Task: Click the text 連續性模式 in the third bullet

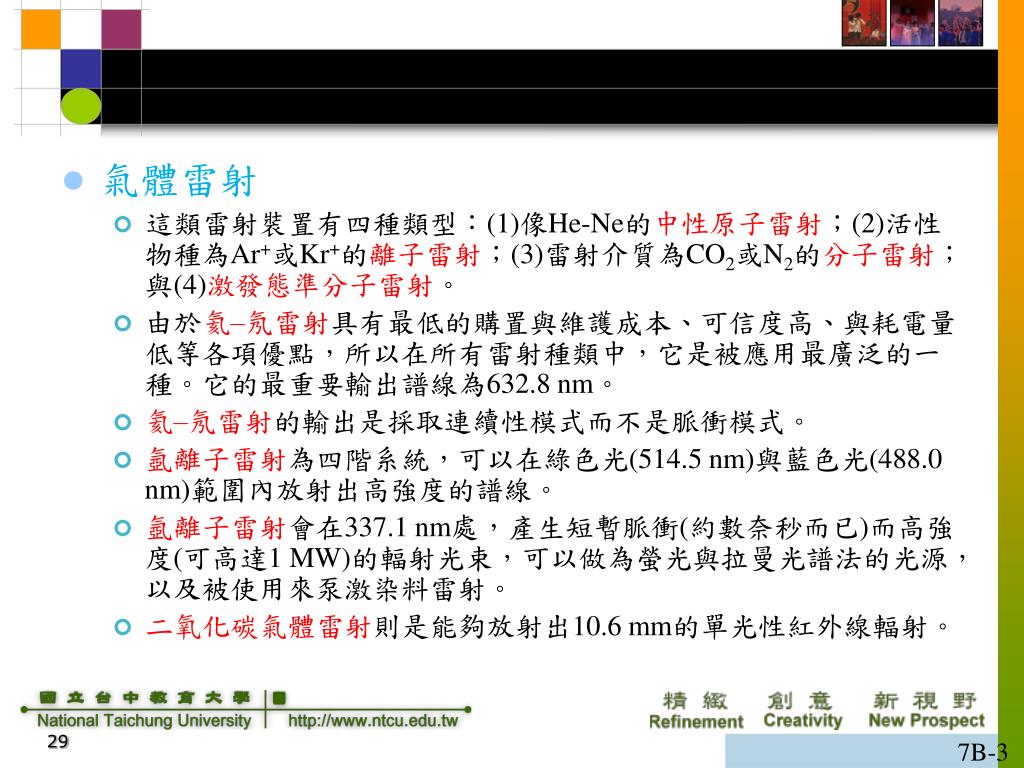Action: 518,423
